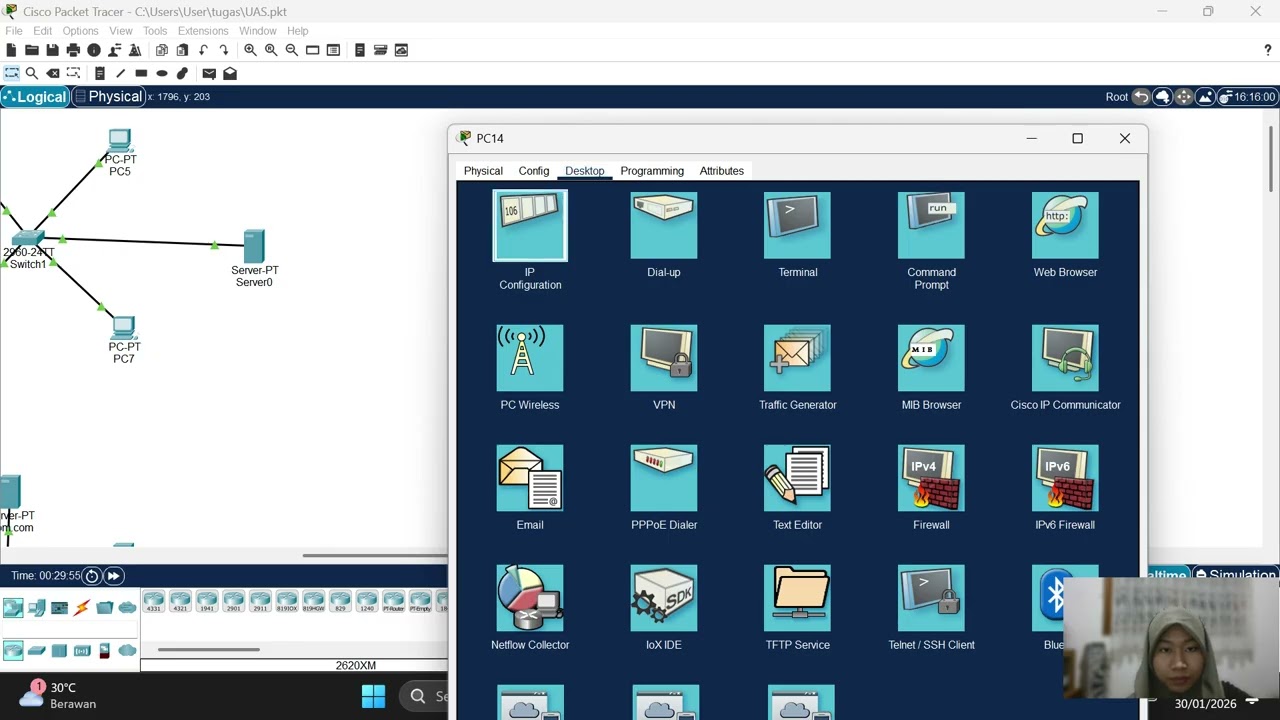Click the Fast Forward Time button
Image resolution: width=1280 pixels, height=720 pixels.
click(114, 576)
